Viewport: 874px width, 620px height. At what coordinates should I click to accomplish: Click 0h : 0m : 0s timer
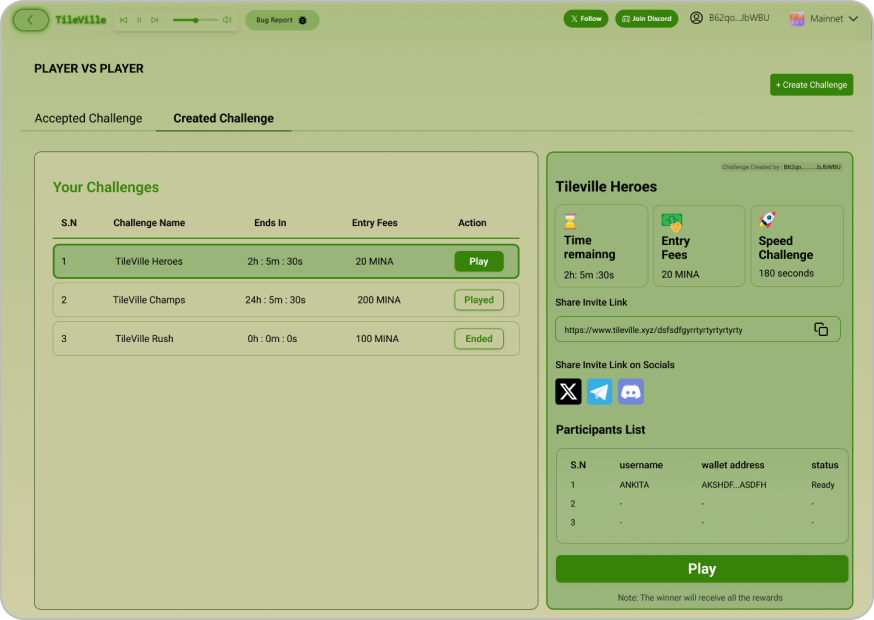click(273, 339)
